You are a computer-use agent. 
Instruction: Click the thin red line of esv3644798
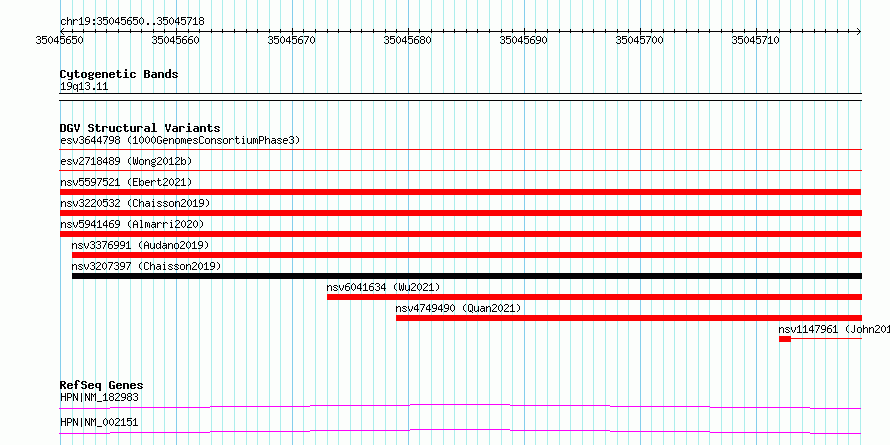(x=460, y=150)
